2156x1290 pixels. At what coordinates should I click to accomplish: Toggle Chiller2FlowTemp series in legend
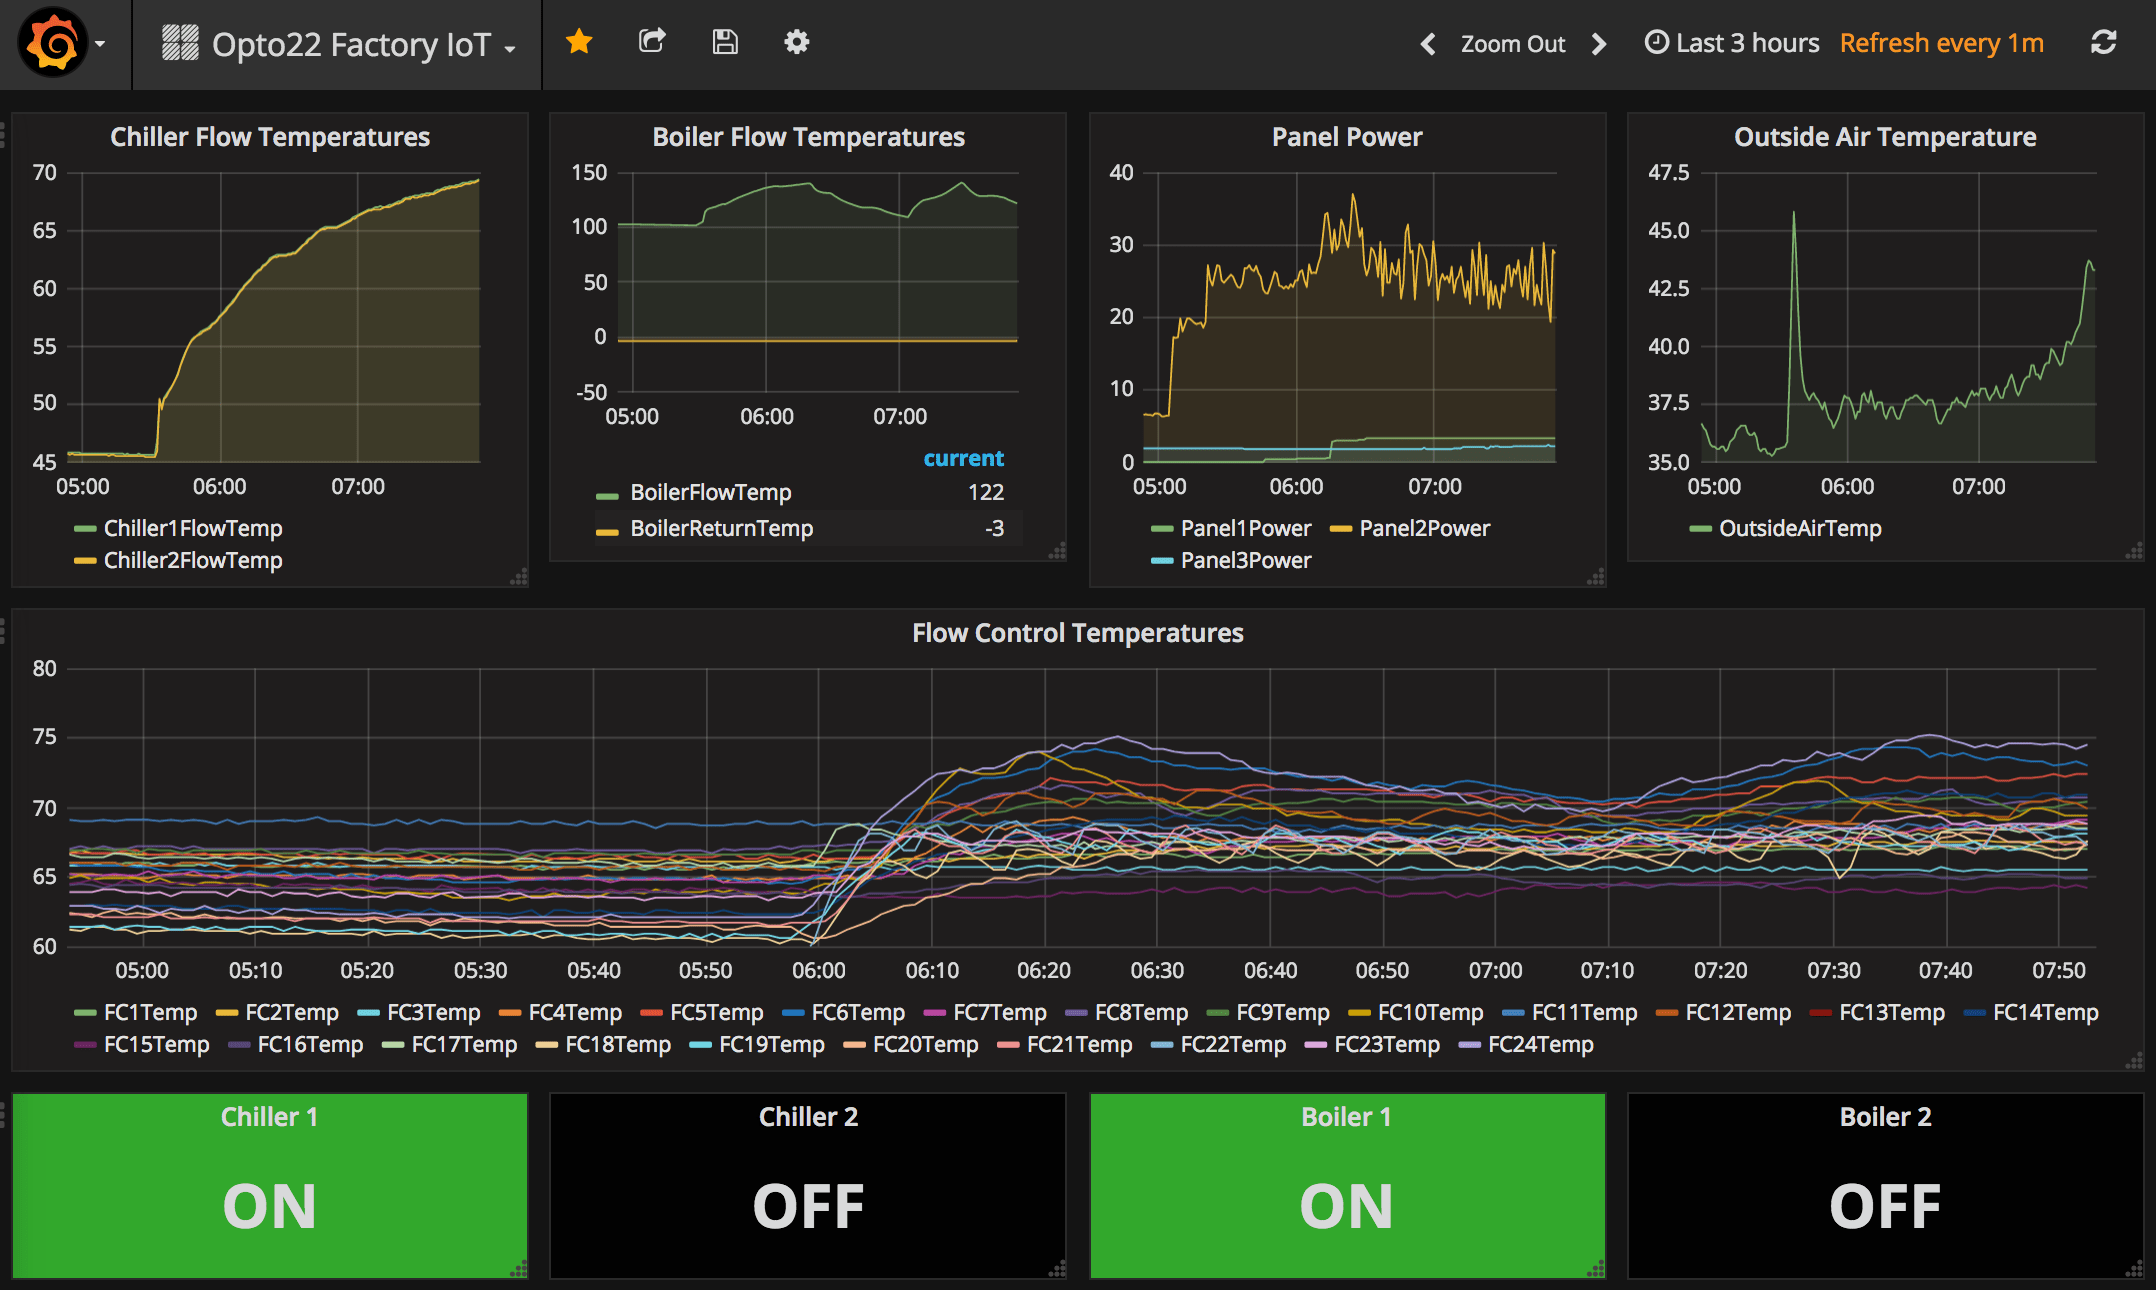192,560
